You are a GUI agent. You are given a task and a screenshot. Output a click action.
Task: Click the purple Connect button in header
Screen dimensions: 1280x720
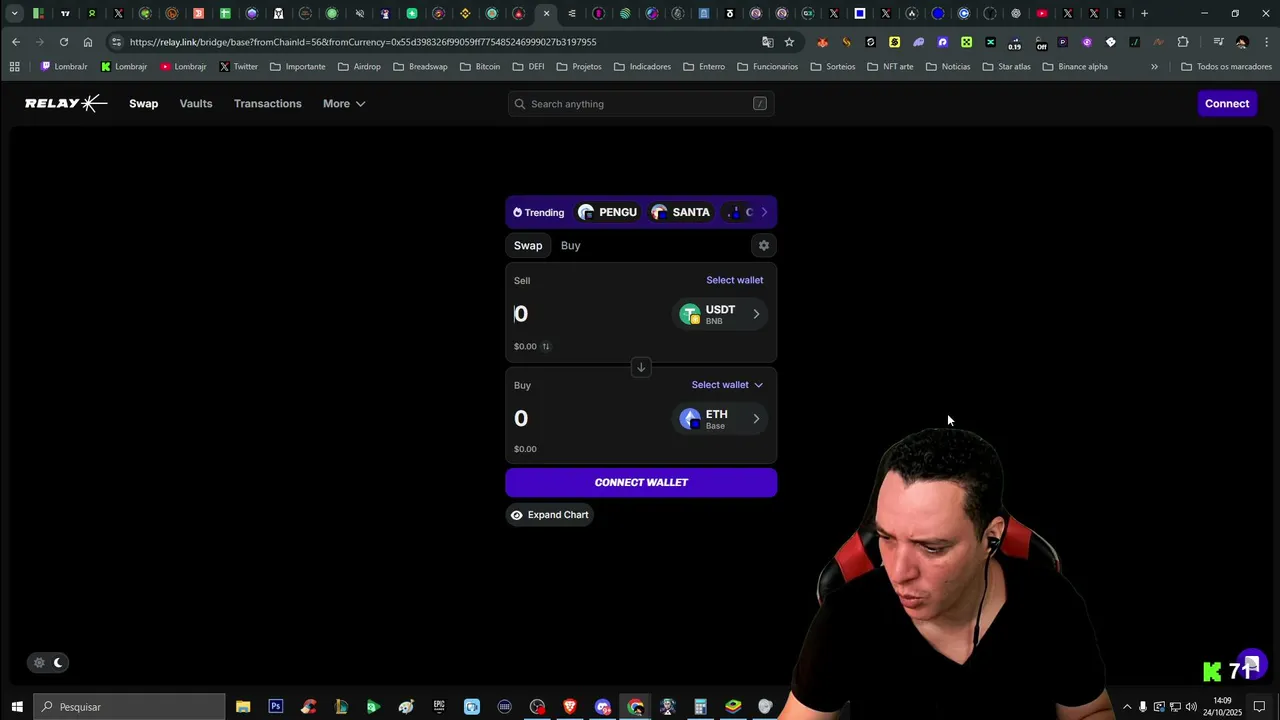coord(1227,104)
